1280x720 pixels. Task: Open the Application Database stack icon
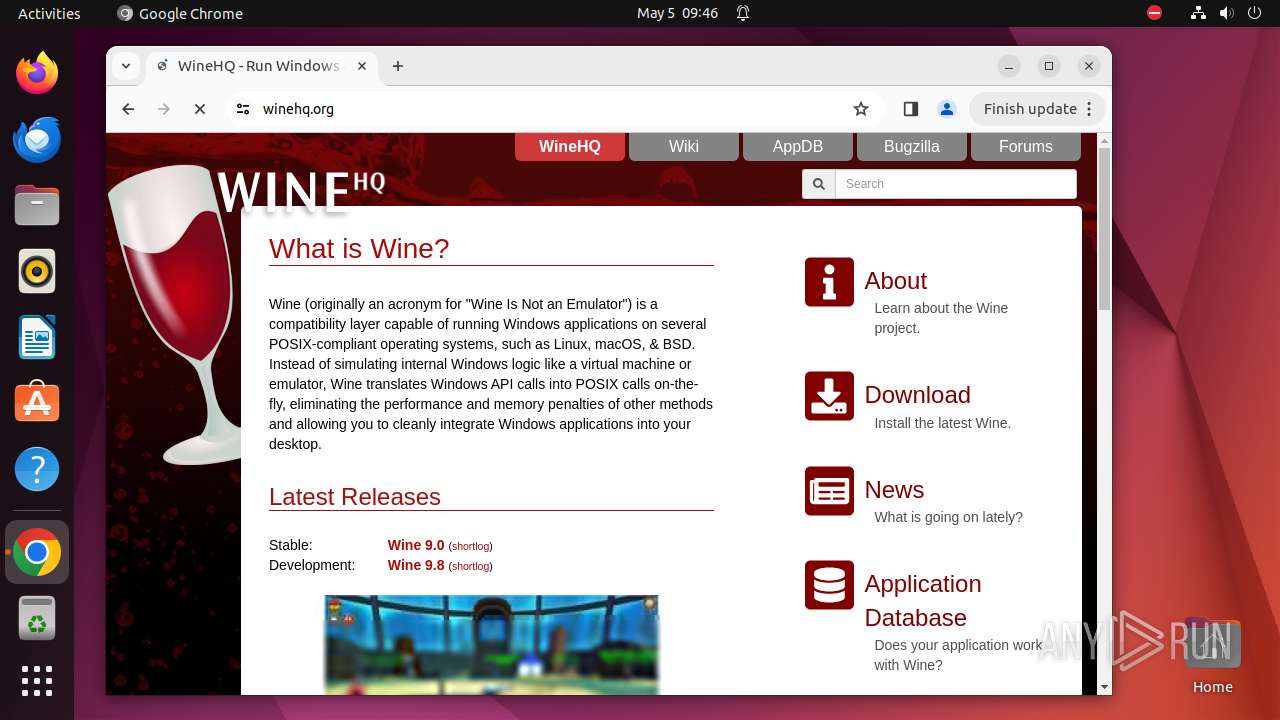(829, 585)
